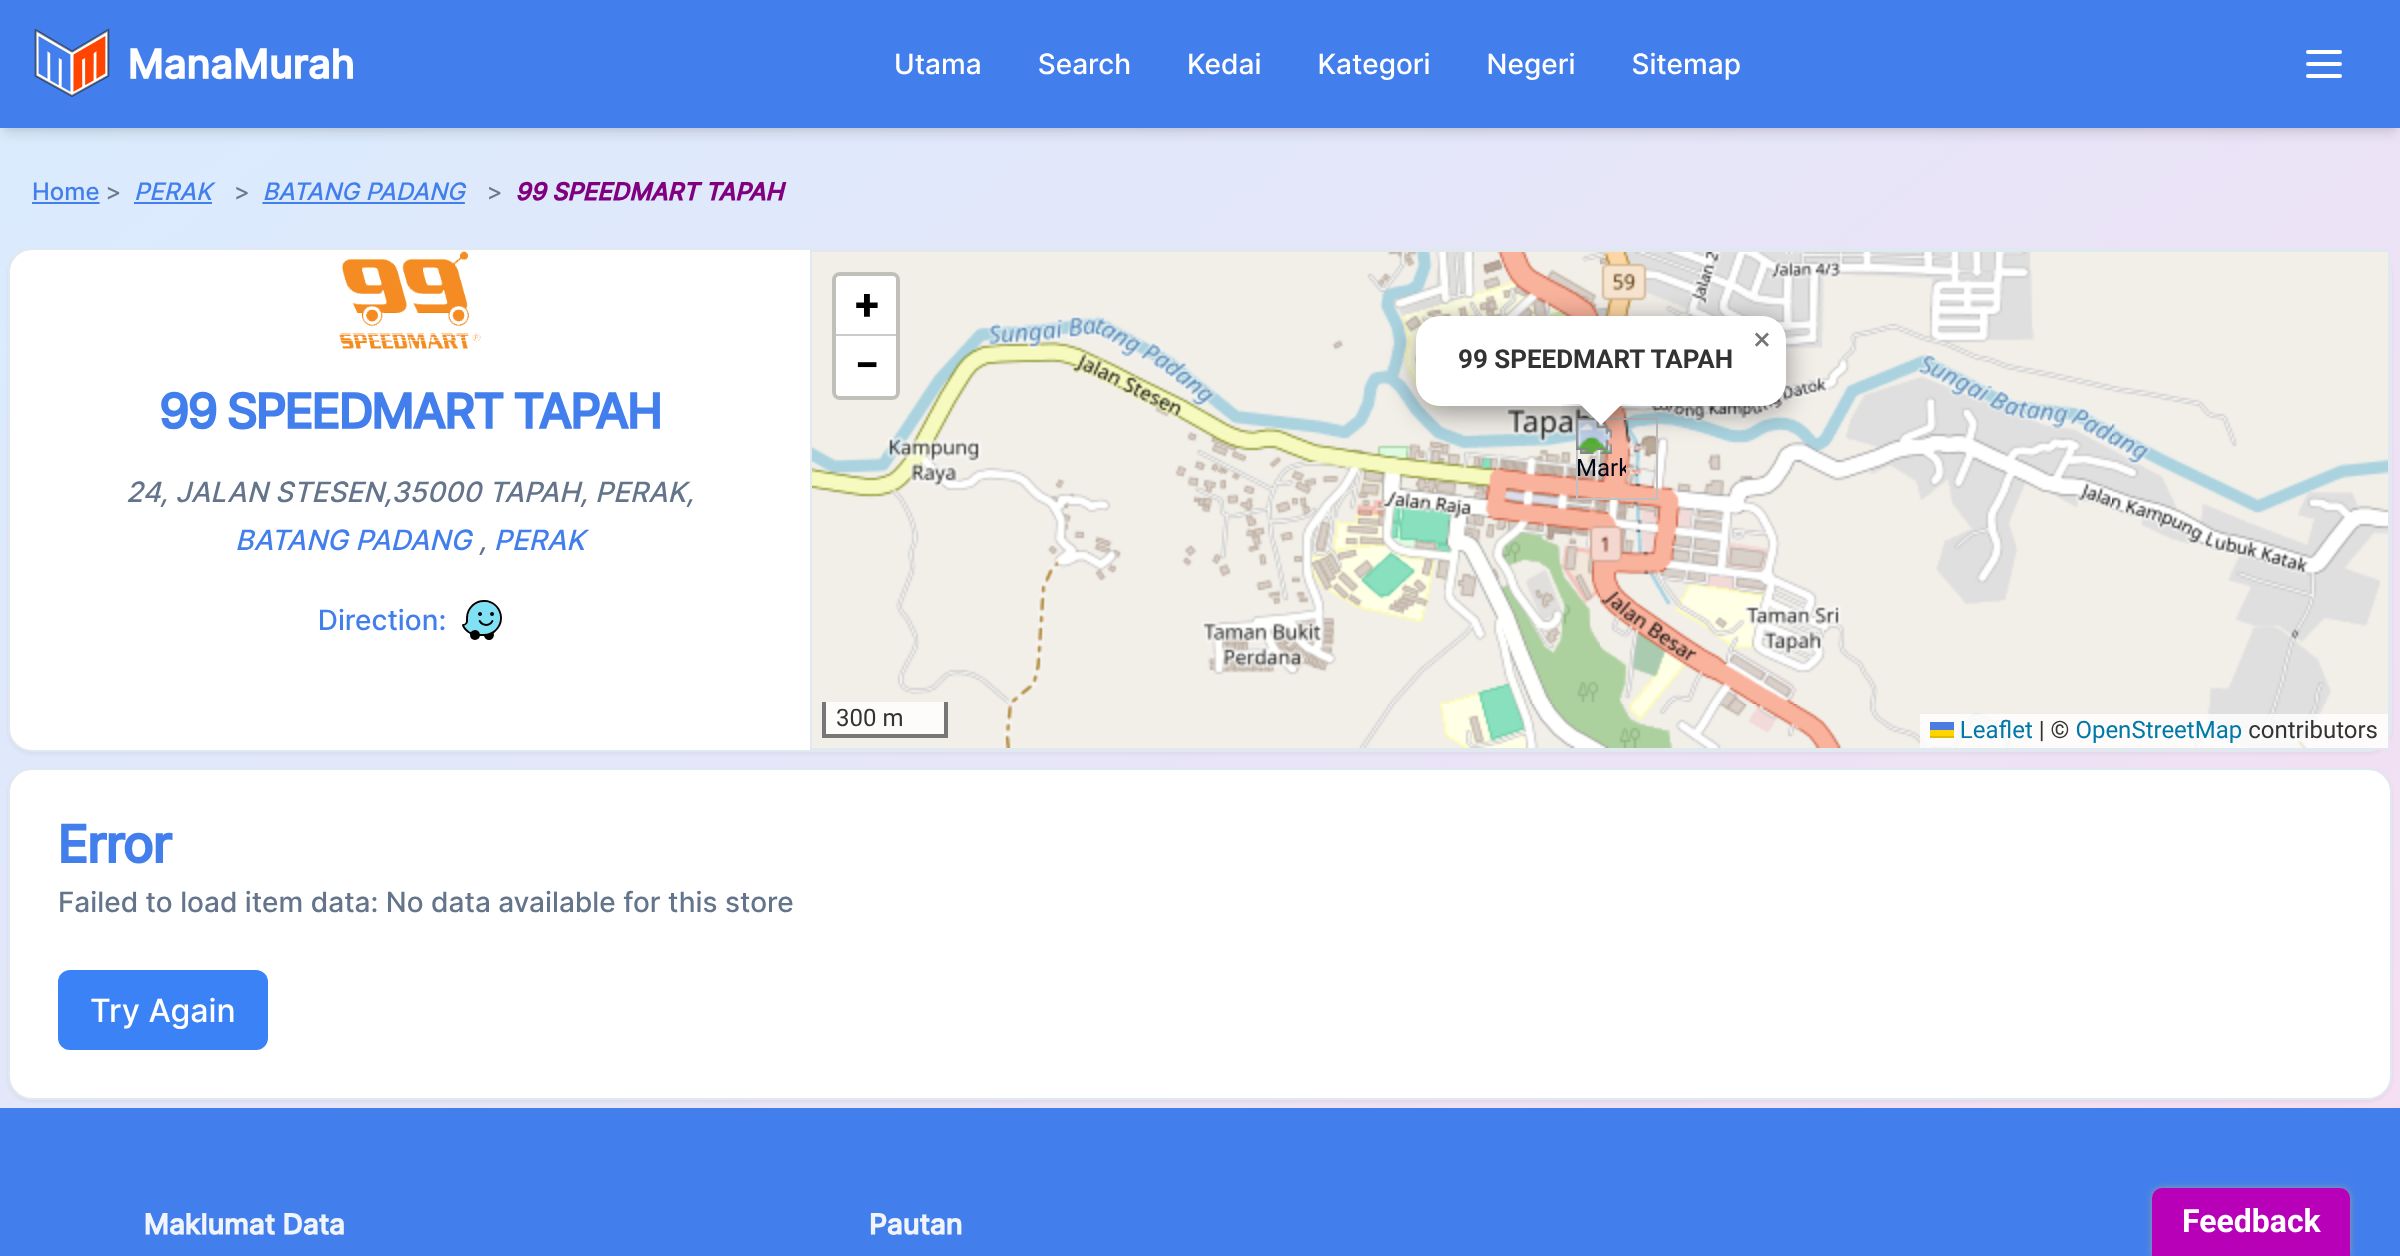Click the ManaMurah logo icon

click(x=71, y=63)
